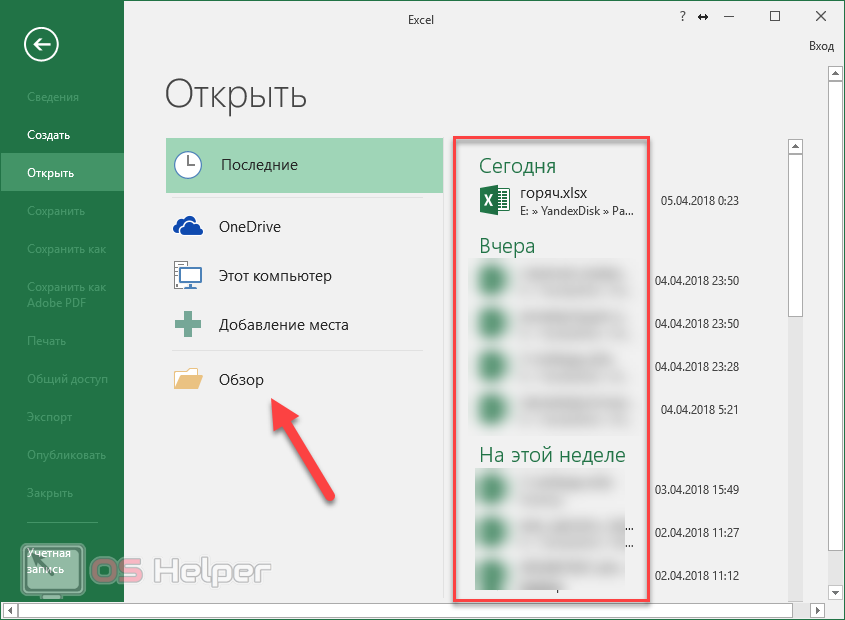Click the help question mark icon

682,17
